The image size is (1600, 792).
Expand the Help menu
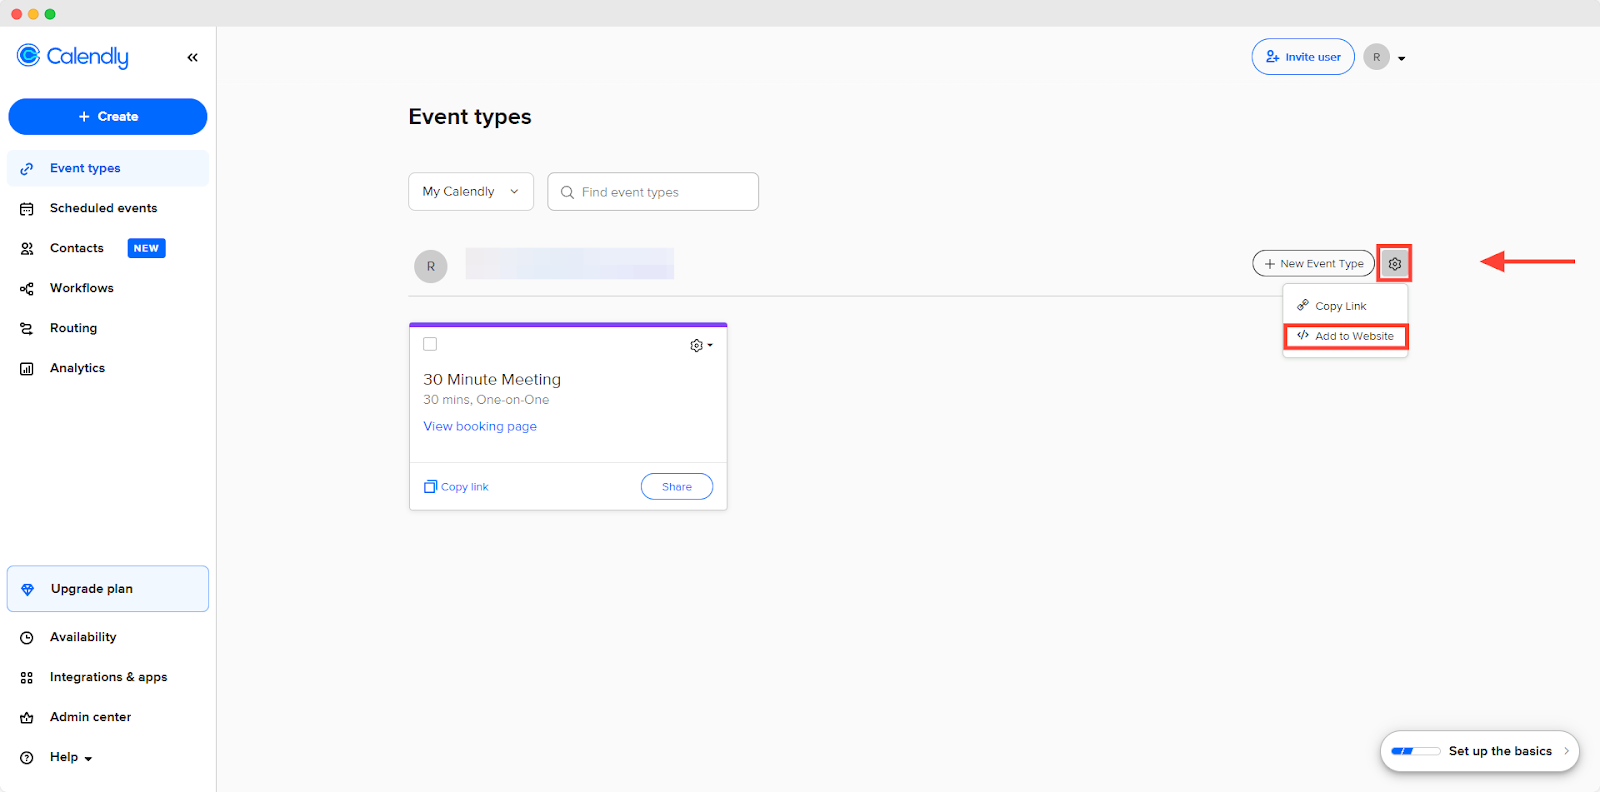tap(71, 757)
